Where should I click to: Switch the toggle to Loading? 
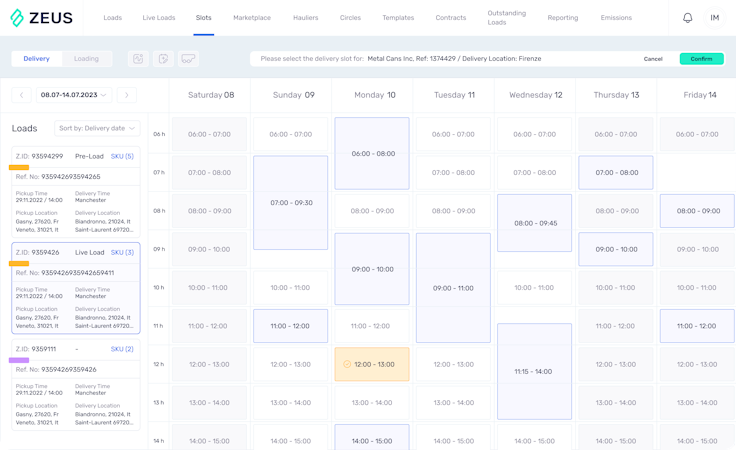pos(87,59)
